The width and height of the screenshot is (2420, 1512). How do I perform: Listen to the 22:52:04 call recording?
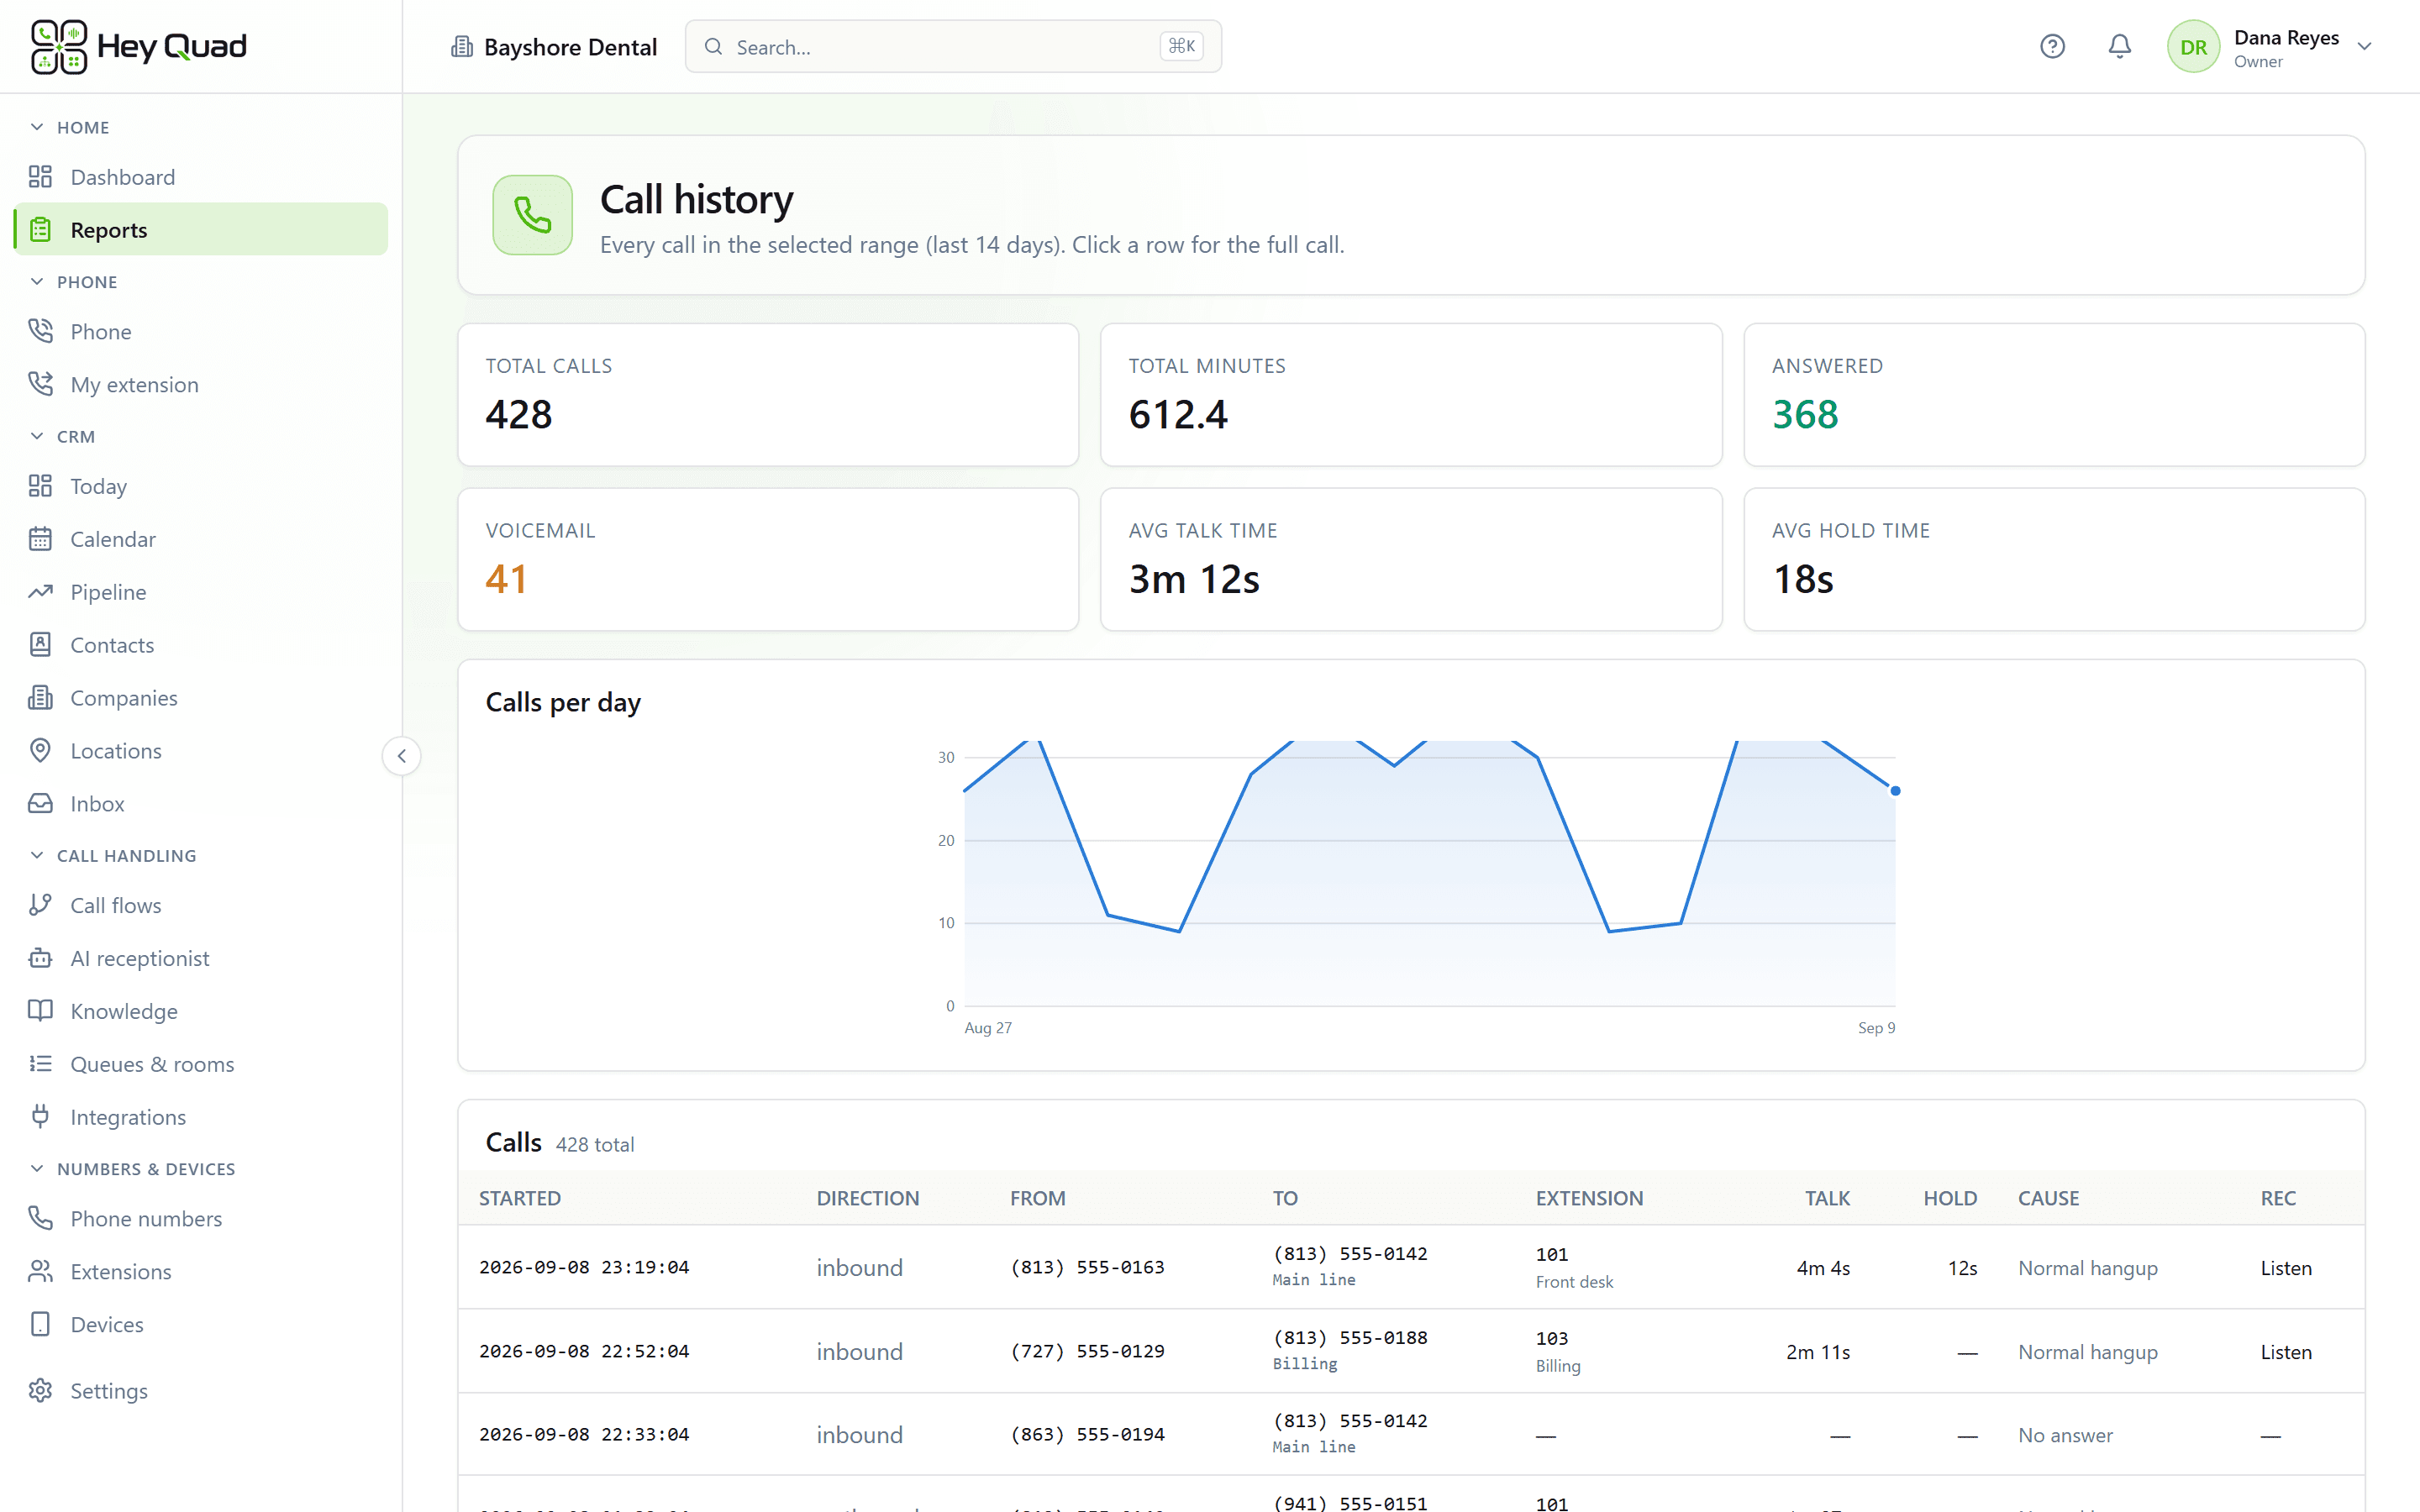tap(2286, 1351)
